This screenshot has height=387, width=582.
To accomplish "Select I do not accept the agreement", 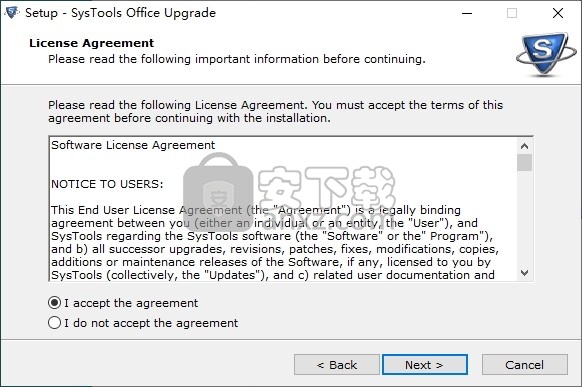I will (x=55, y=323).
